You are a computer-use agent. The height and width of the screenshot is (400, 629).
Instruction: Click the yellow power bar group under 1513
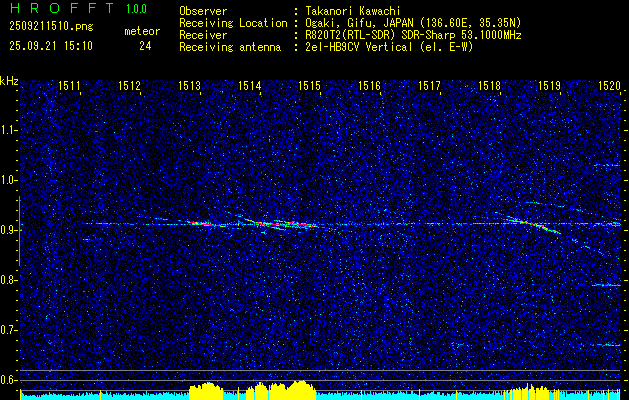pyautogui.click(x=206, y=391)
